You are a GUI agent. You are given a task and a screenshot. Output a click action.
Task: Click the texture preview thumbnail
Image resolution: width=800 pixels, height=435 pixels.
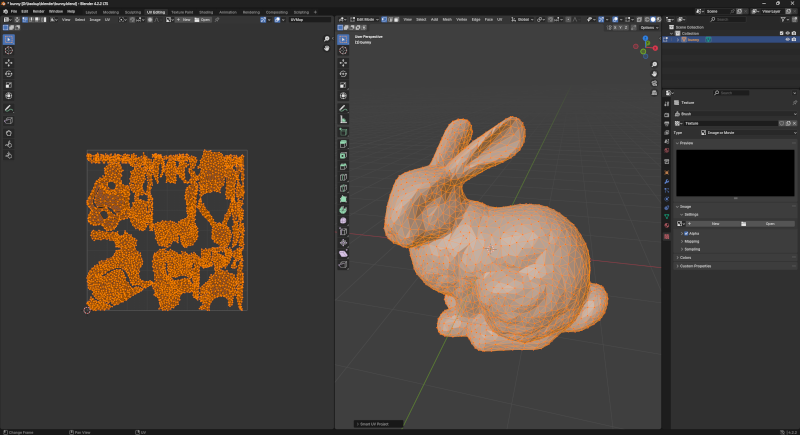coord(735,173)
